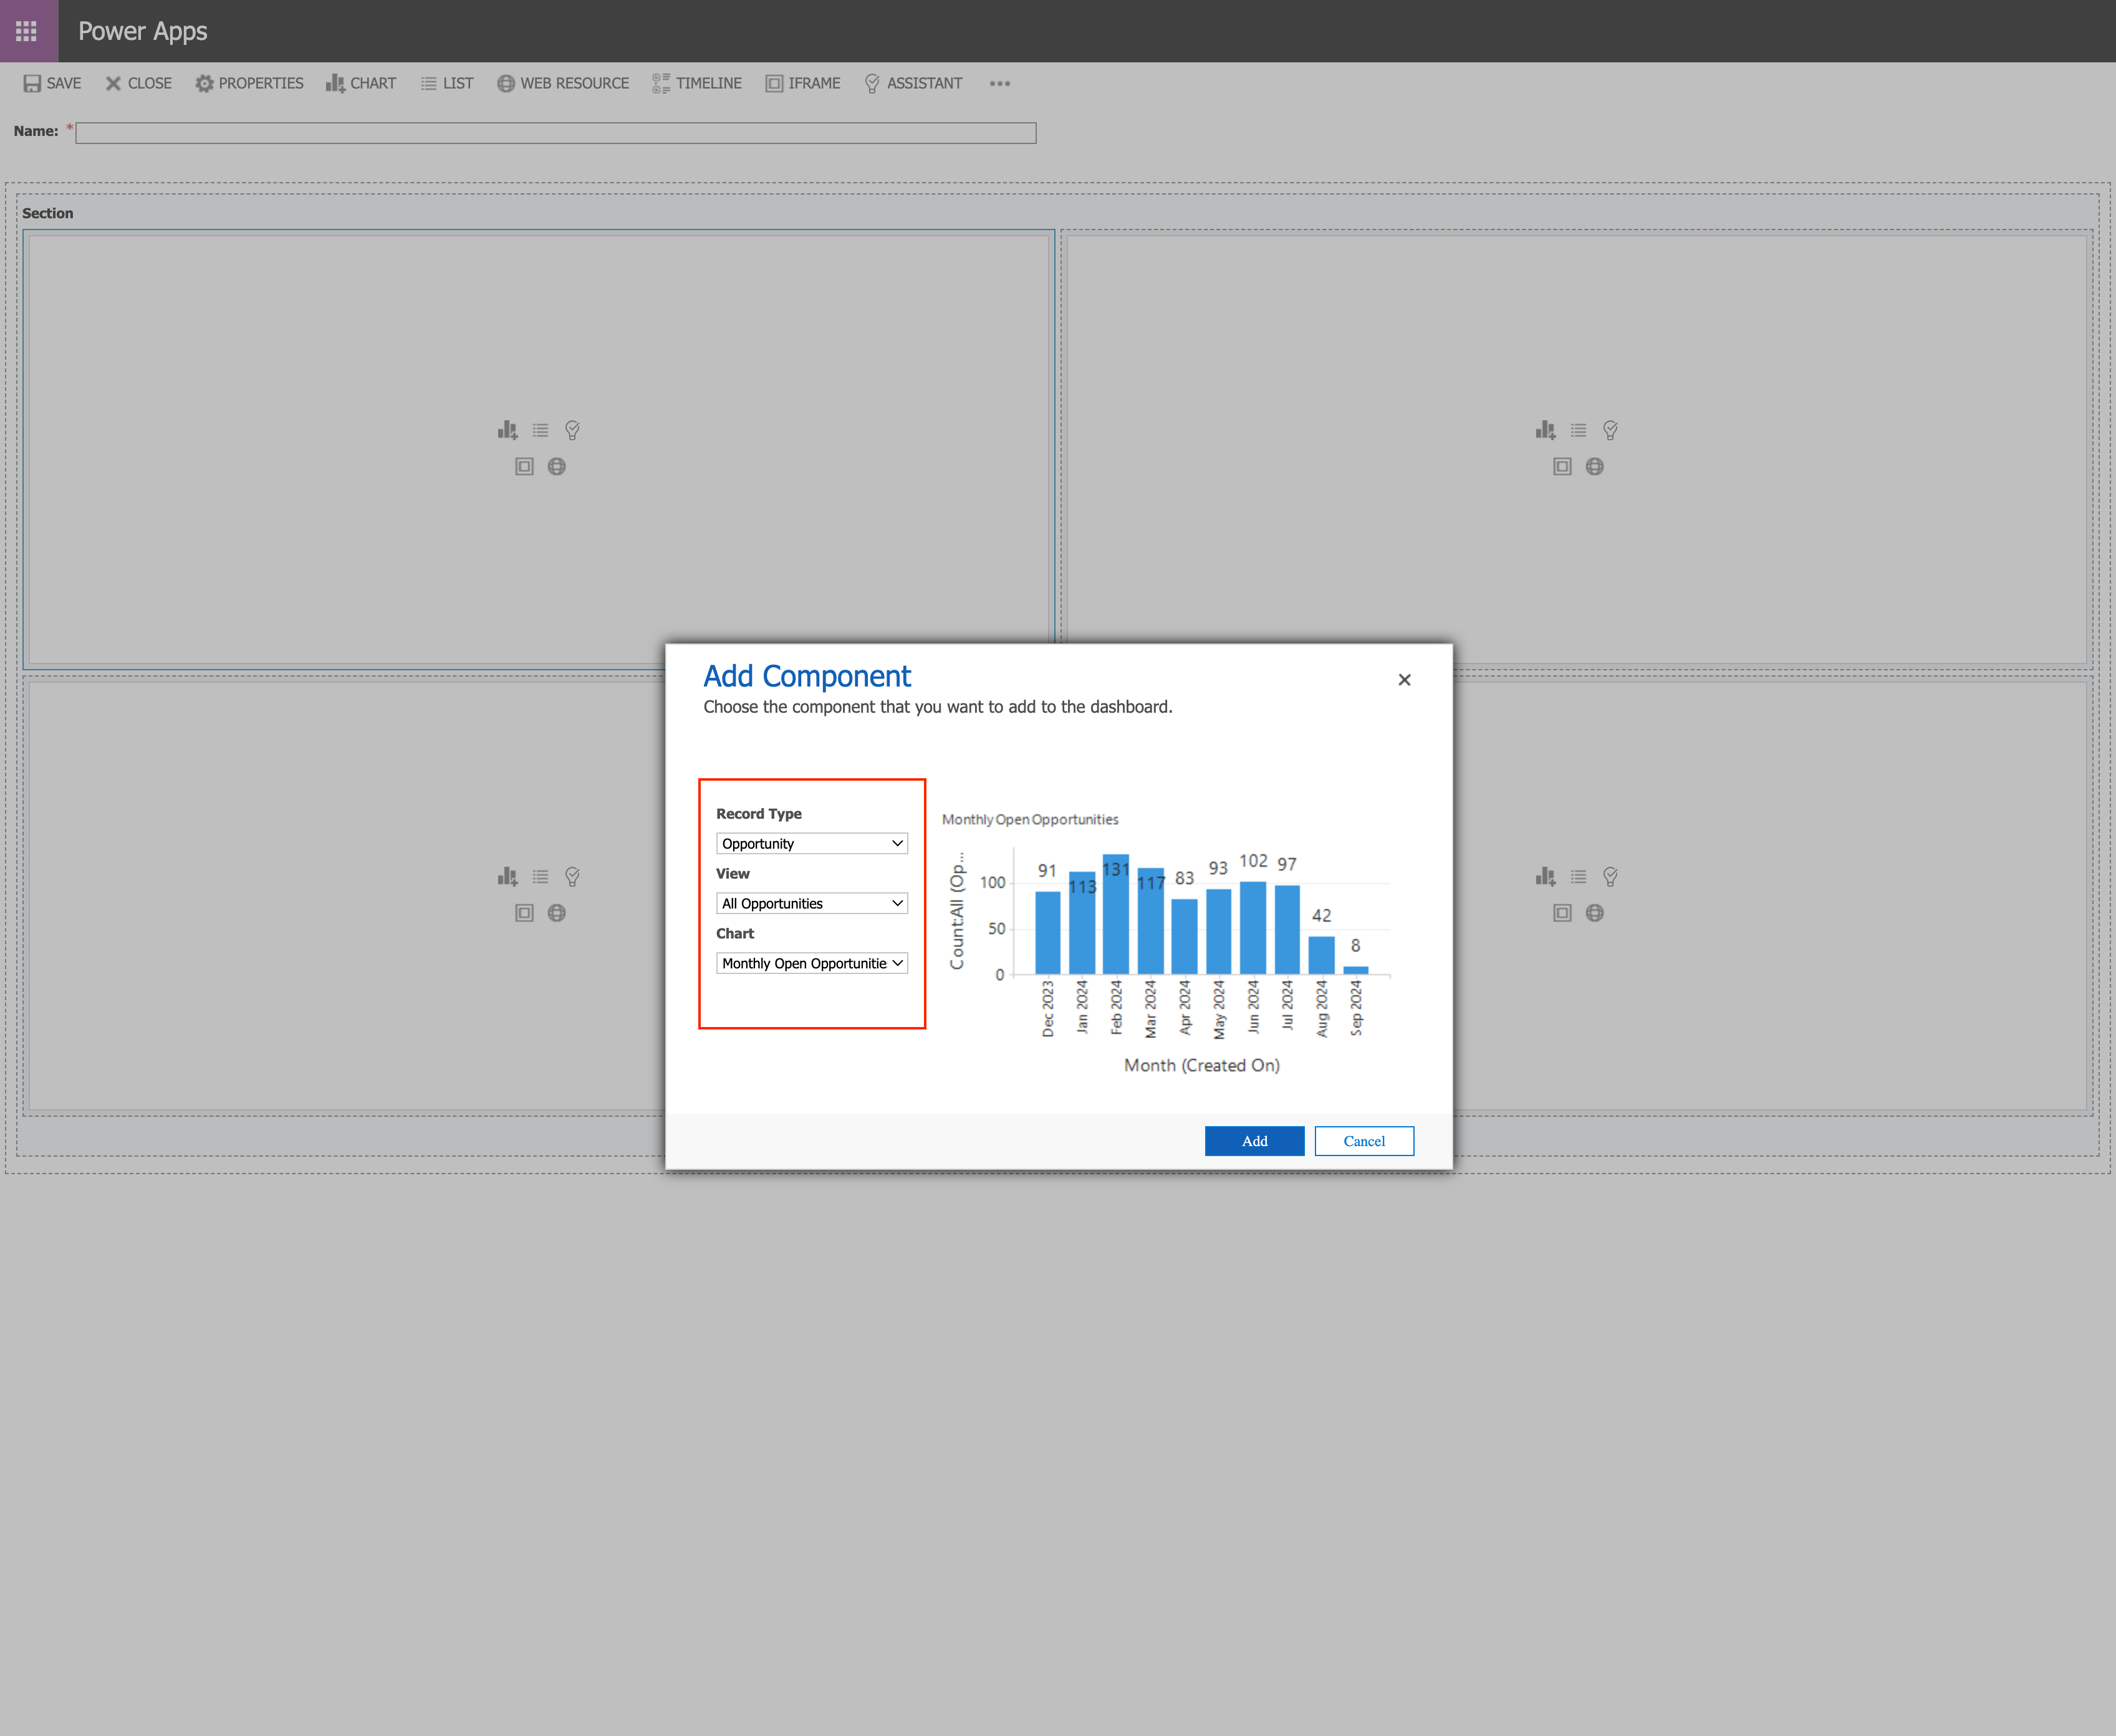Expand the Record Type dropdown
2116x1736 pixels.
[811, 843]
